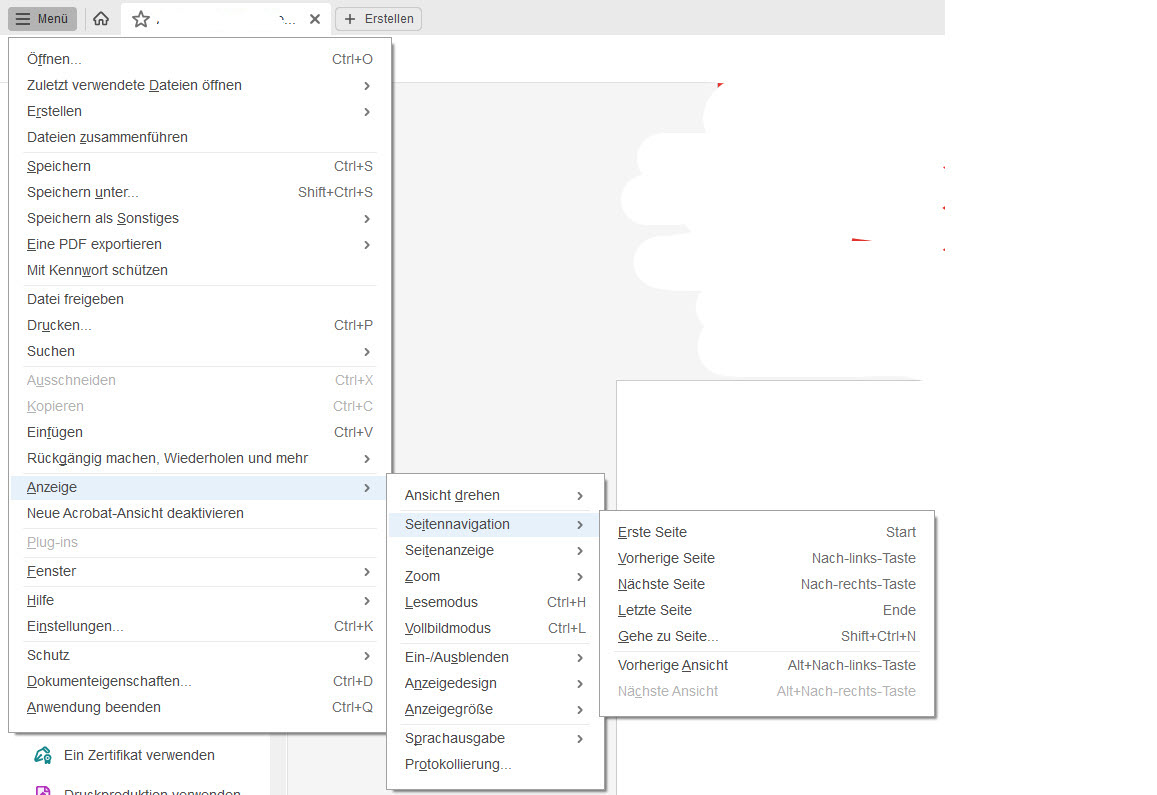Choose Speichern from the menu

pos(199,166)
